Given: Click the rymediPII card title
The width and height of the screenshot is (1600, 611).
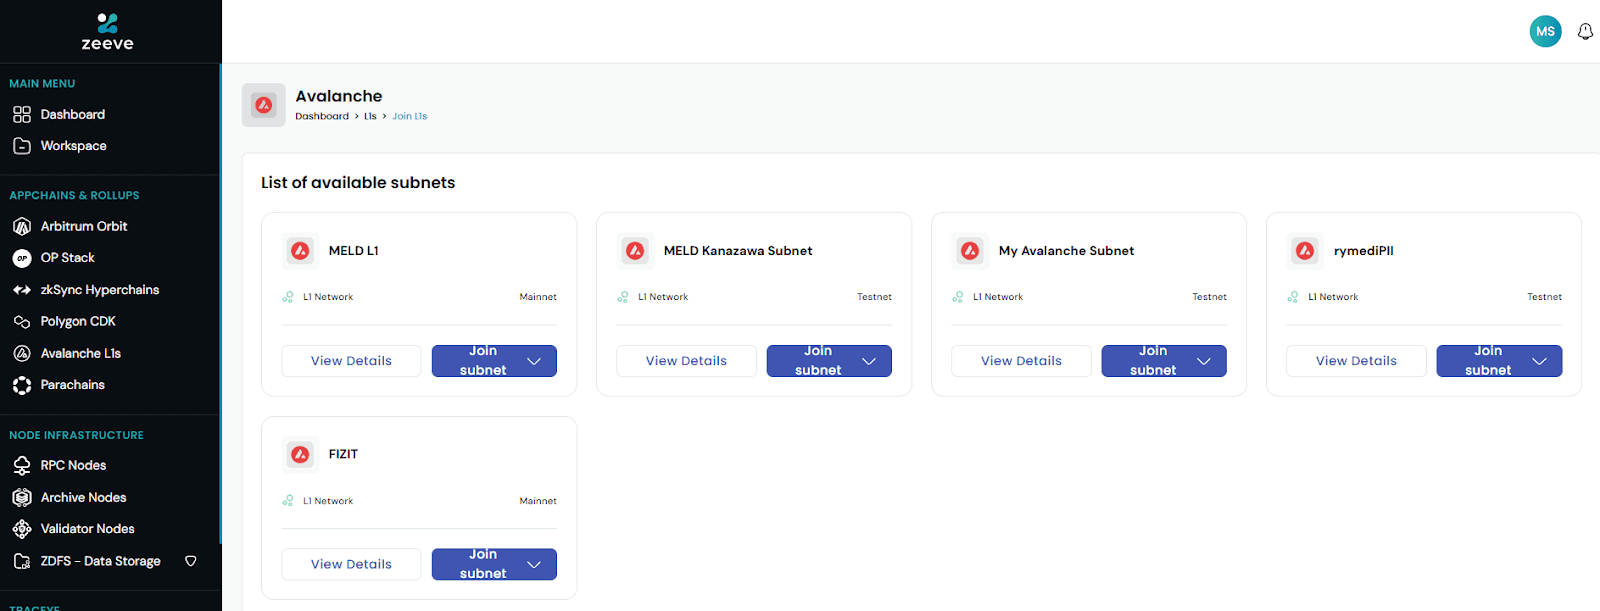Looking at the screenshot, I should (x=1364, y=251).
